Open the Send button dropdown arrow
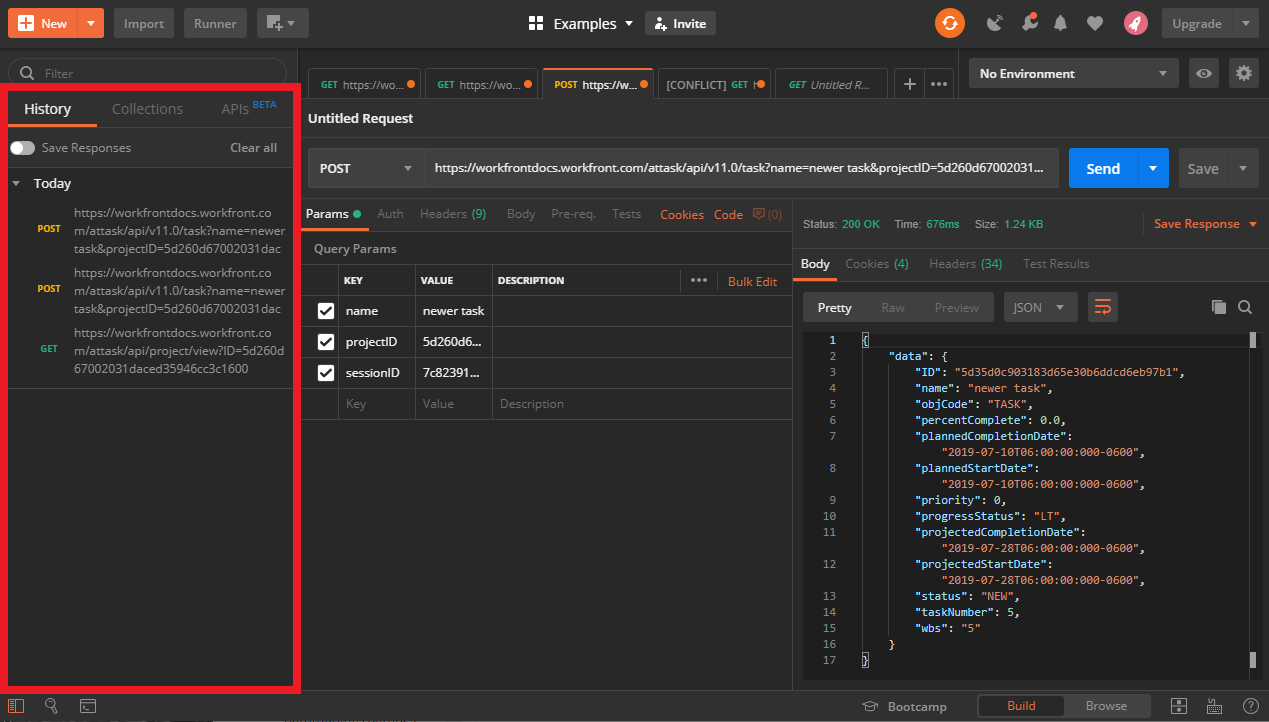This screenshot has height=722, width=1269. (x=1153, y=168)
